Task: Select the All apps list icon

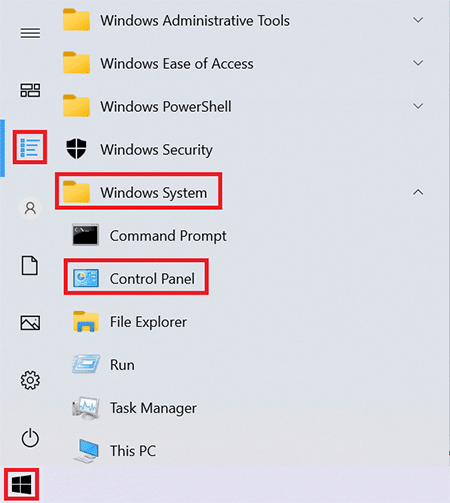Action: (30, 147)
